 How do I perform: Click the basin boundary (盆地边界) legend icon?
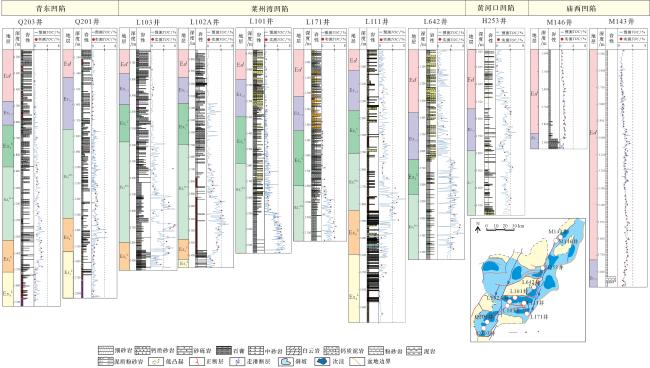pos(357,361)
